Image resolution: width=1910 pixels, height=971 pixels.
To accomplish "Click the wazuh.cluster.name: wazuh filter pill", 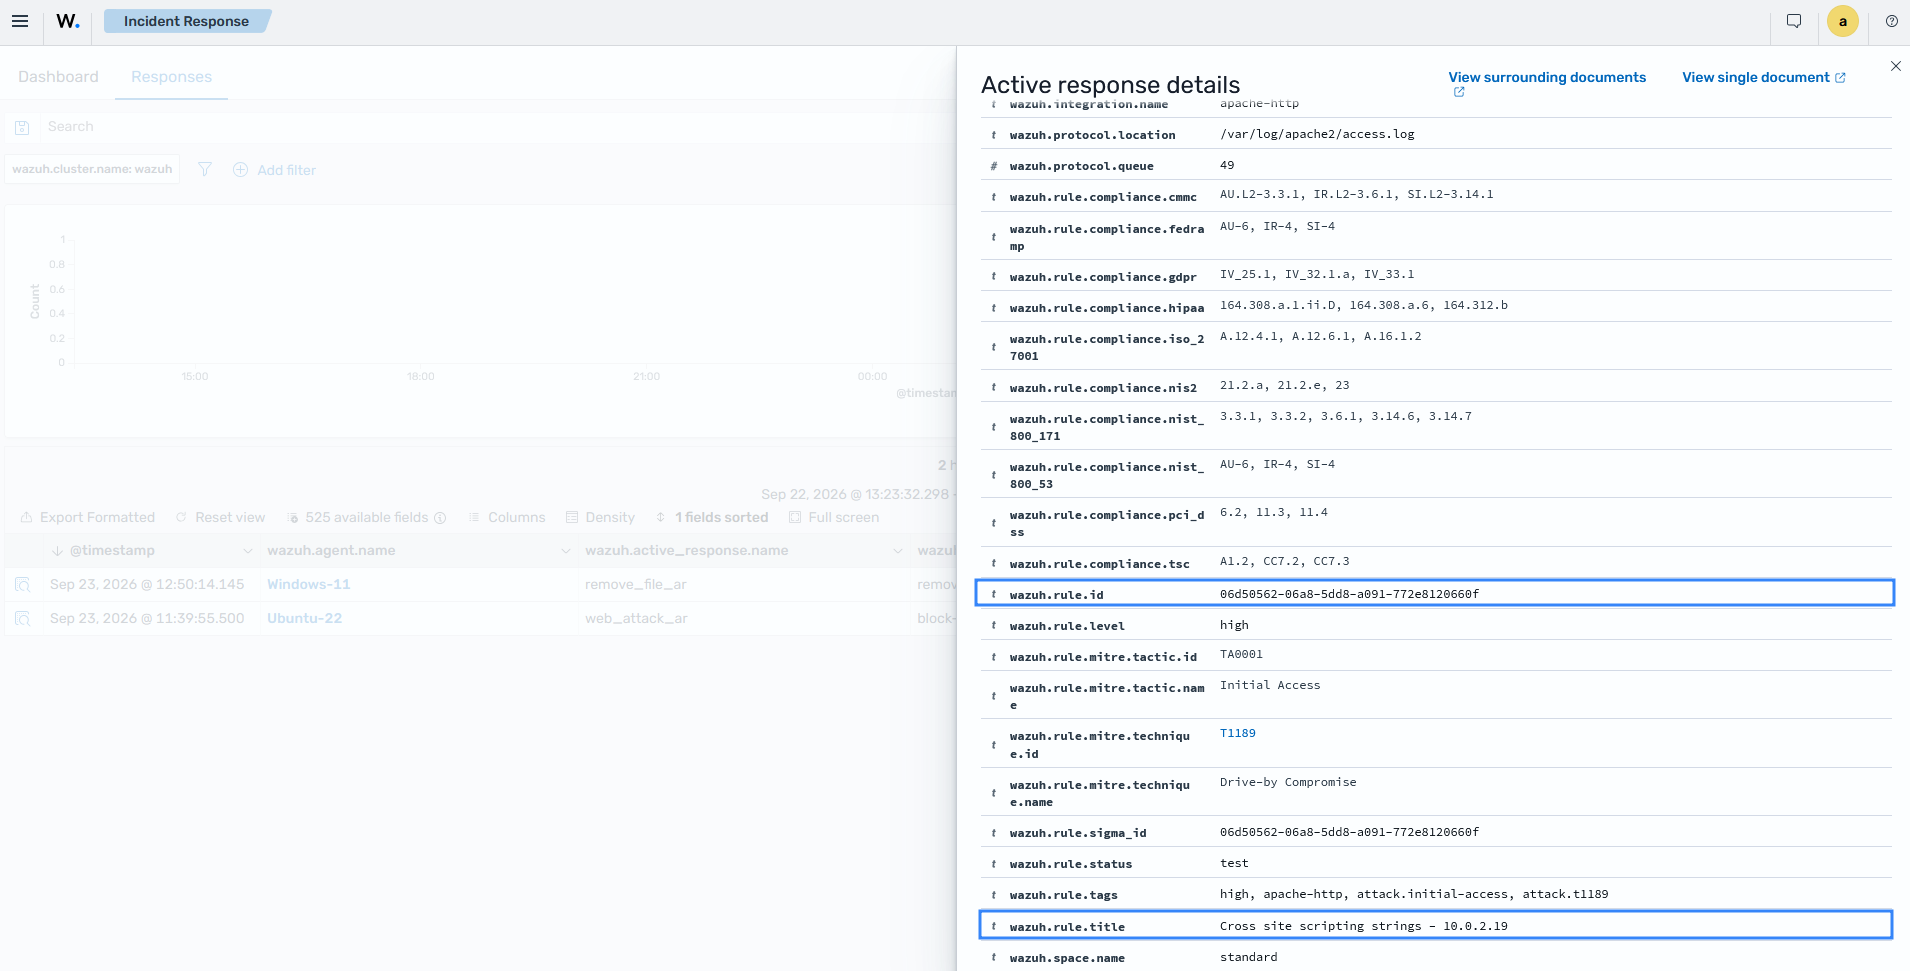I will [92, 169].
